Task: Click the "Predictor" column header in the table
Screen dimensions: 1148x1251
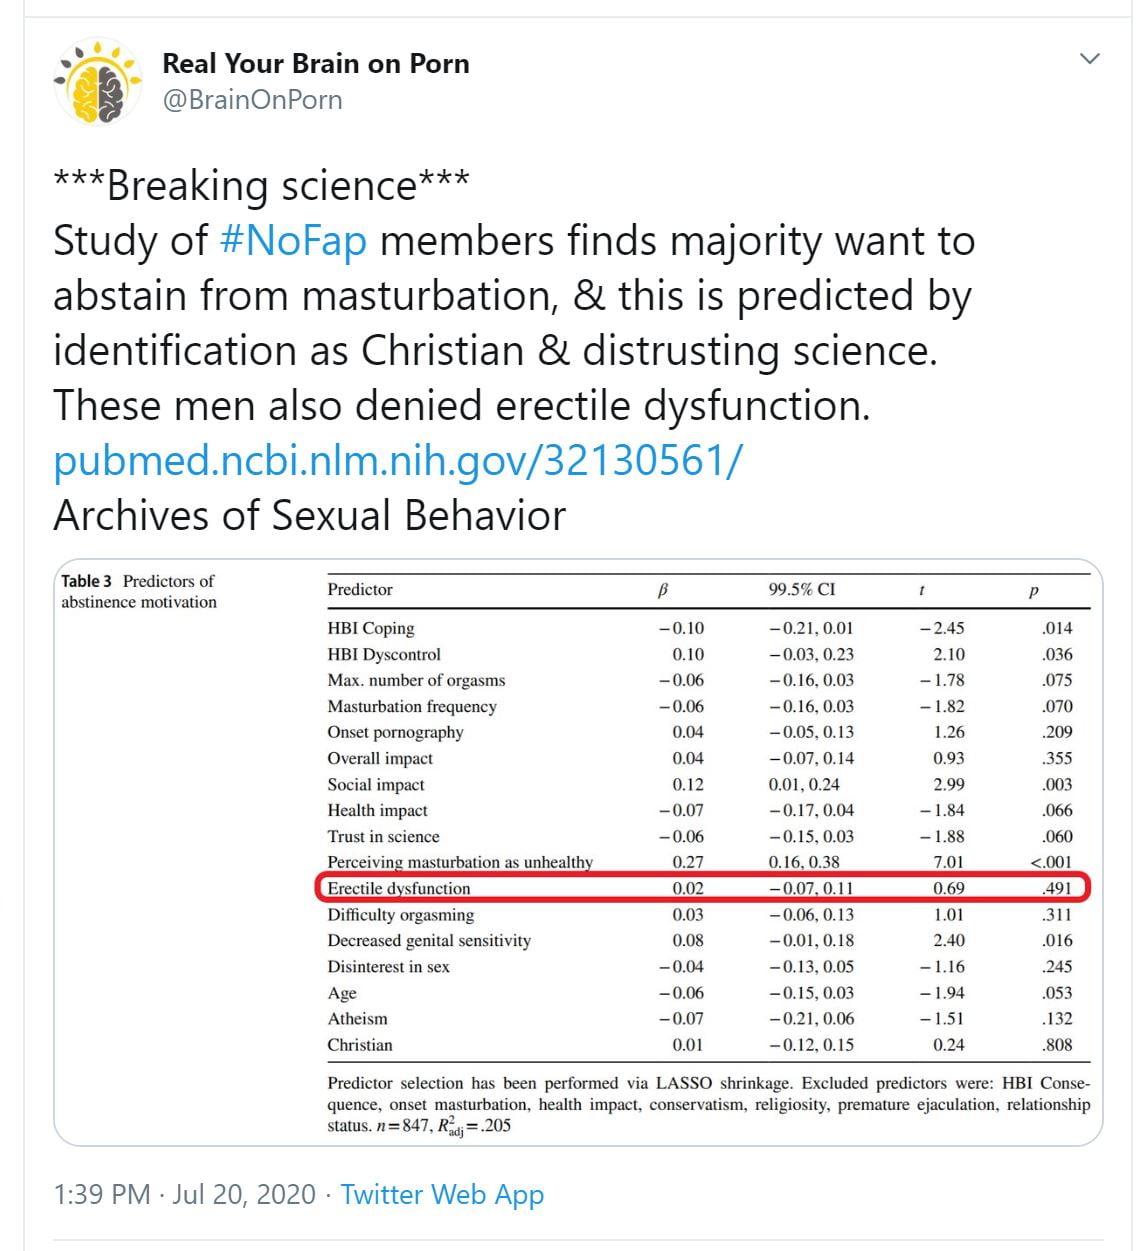Action: [x=360, y=590]
